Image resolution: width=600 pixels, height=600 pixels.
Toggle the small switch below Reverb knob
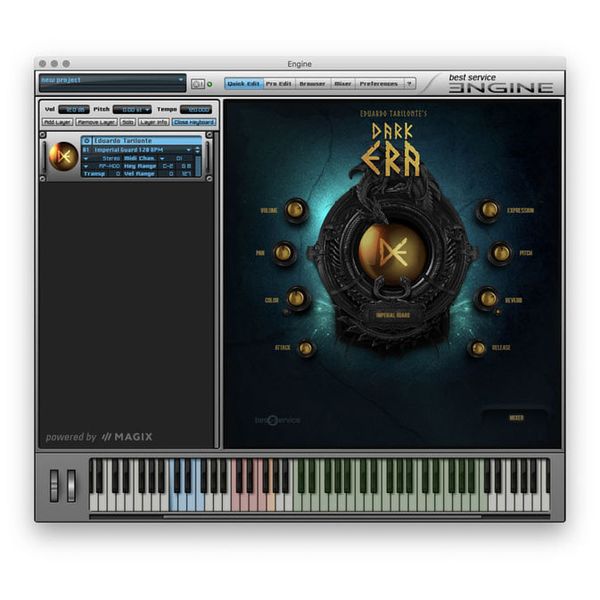(x=498, y=312)
